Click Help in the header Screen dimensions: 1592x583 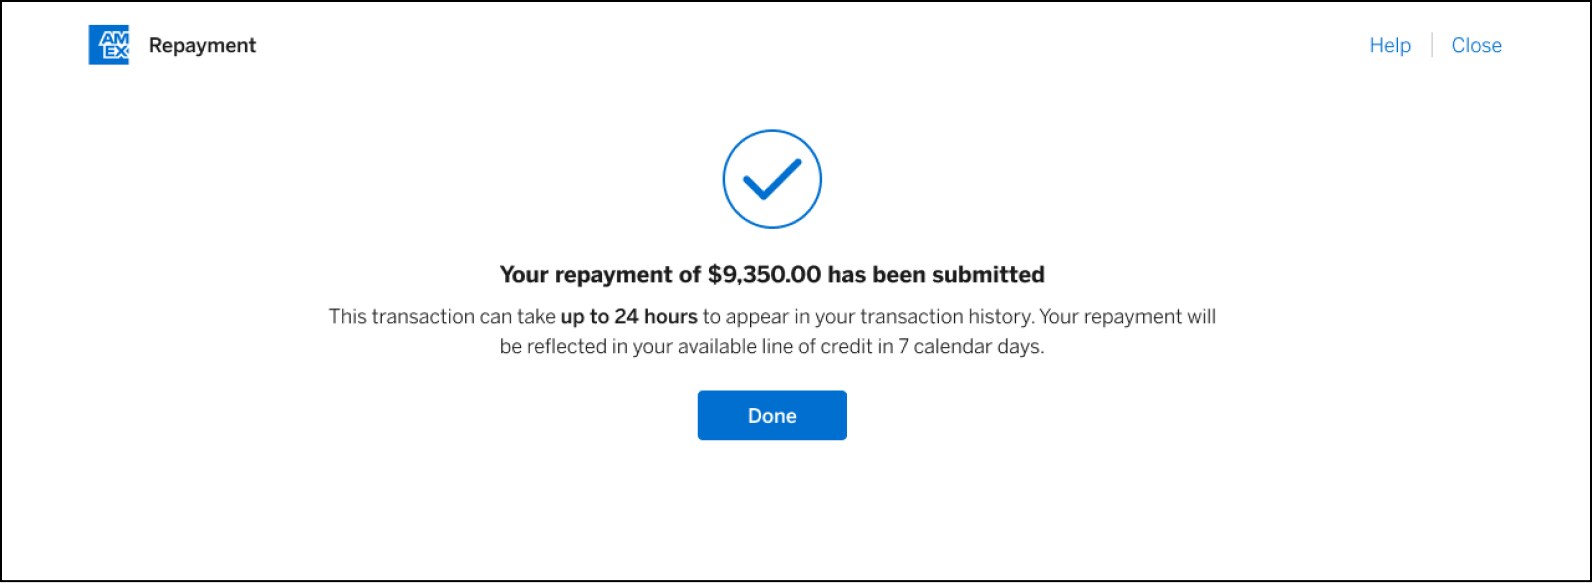pyautogui.click(x=1388, y=45)
